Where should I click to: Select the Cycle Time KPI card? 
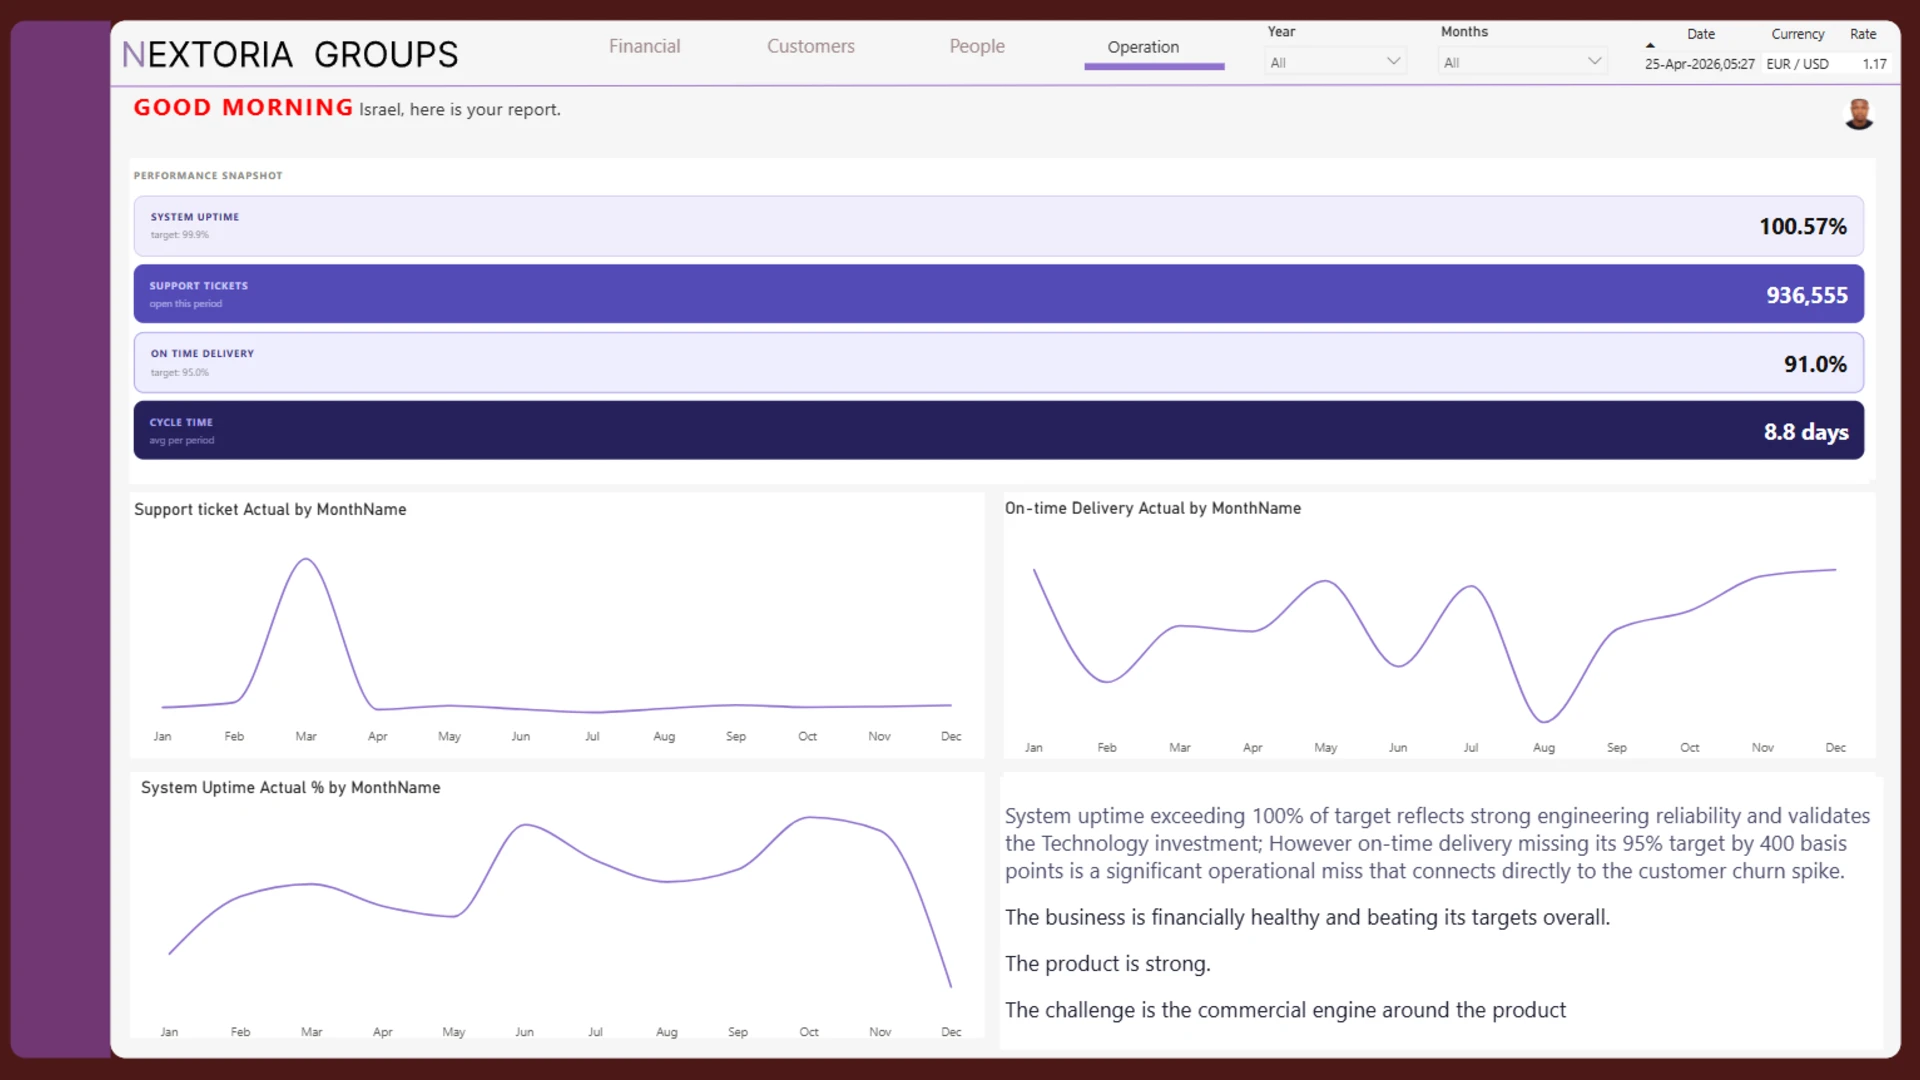tap(998, 431)
